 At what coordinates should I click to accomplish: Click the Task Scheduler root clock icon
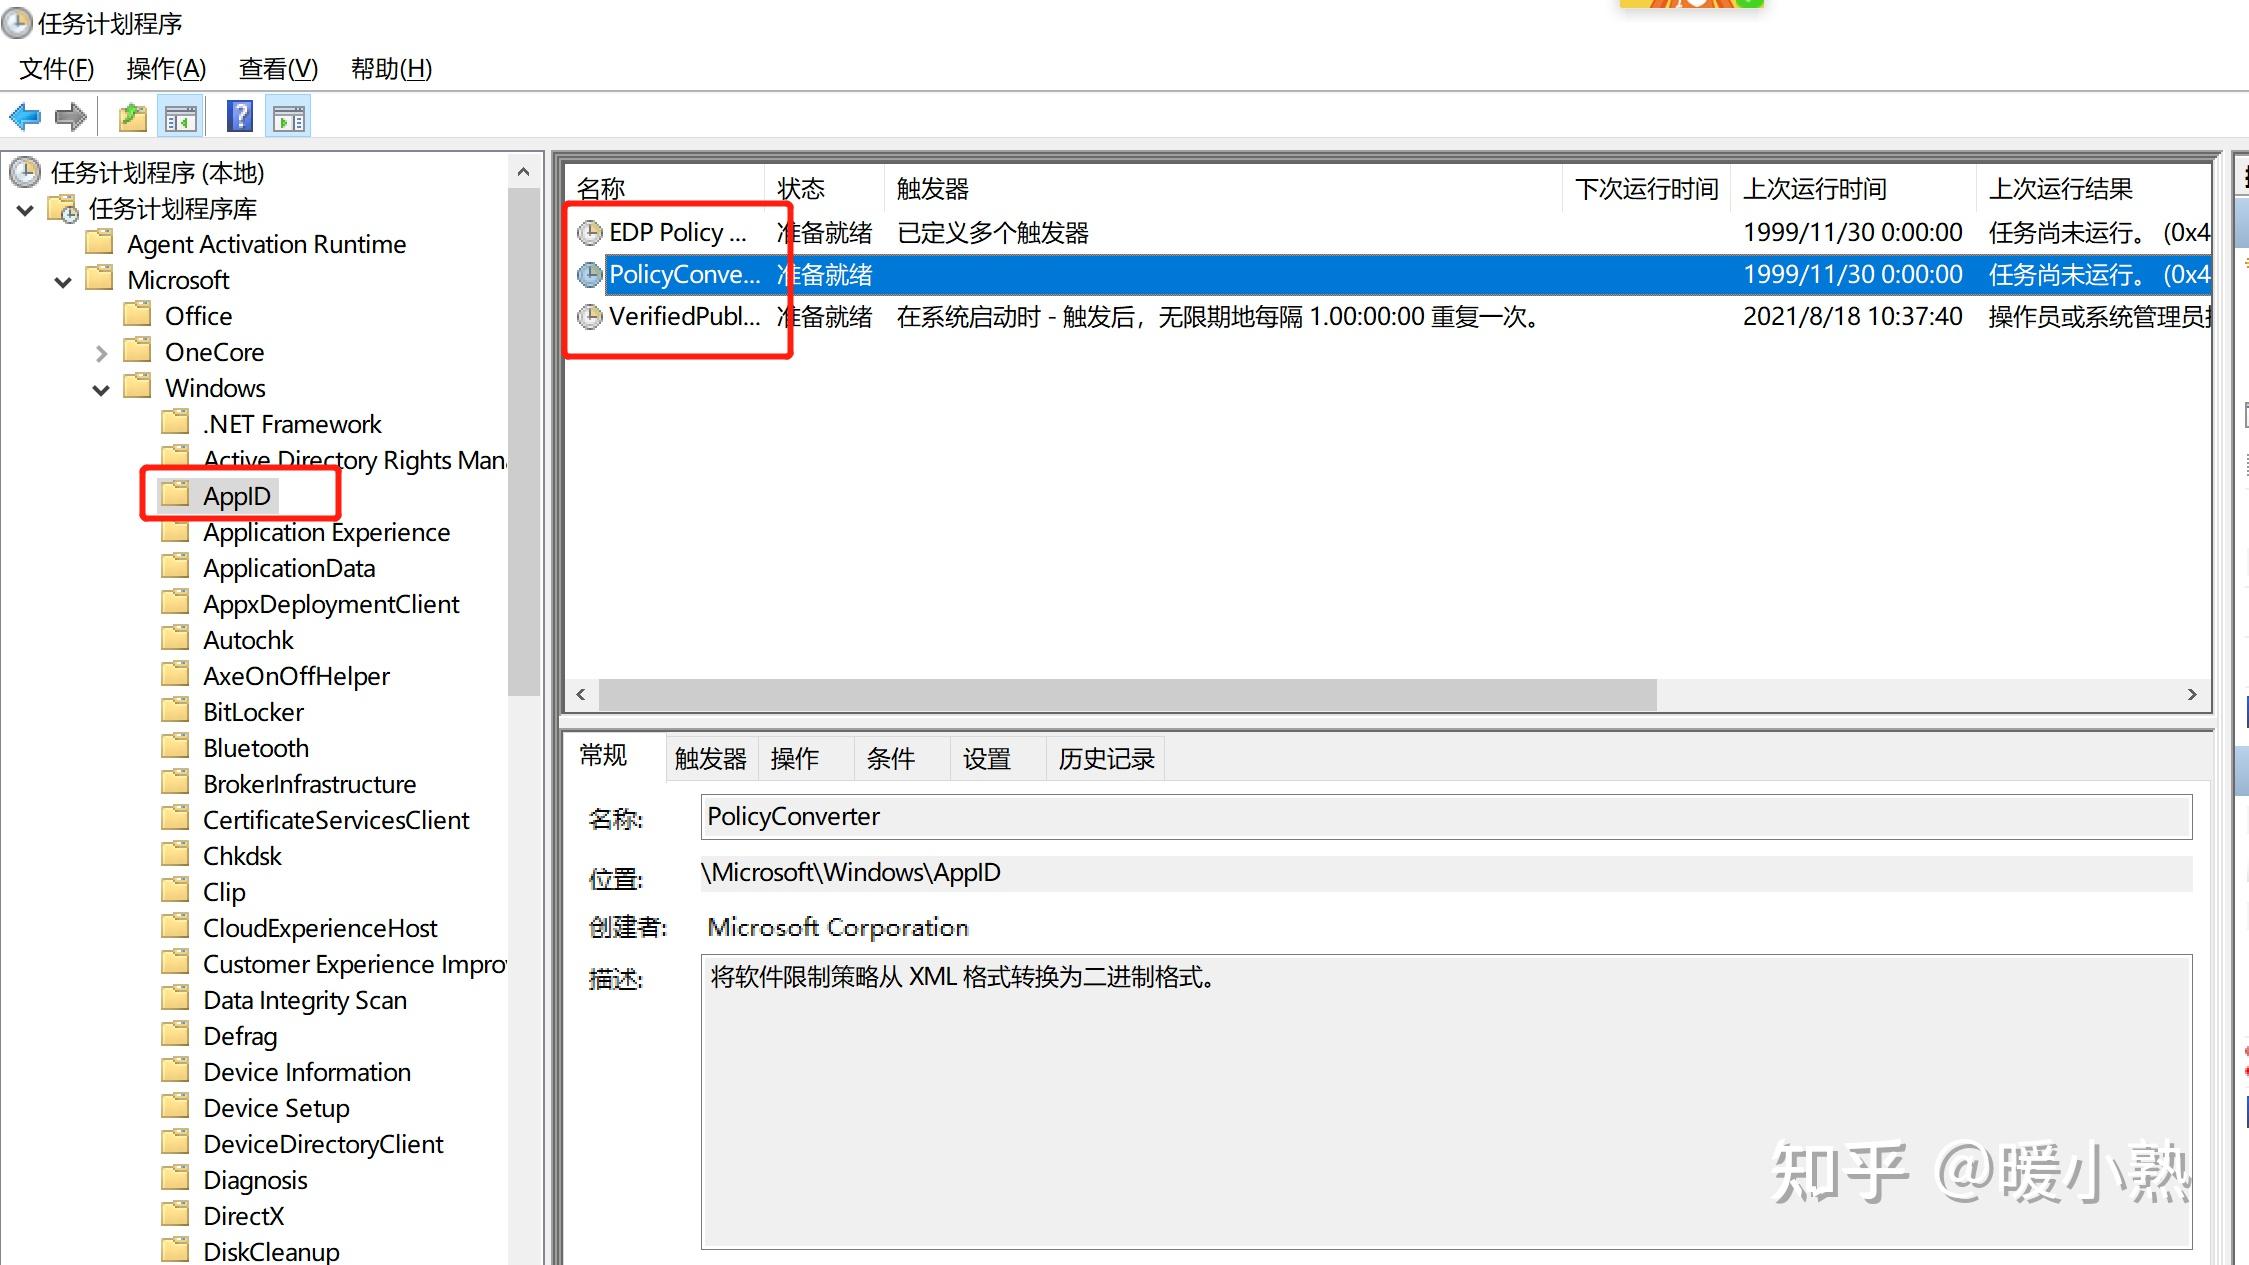pyautogui.click(x=25, y=171)
